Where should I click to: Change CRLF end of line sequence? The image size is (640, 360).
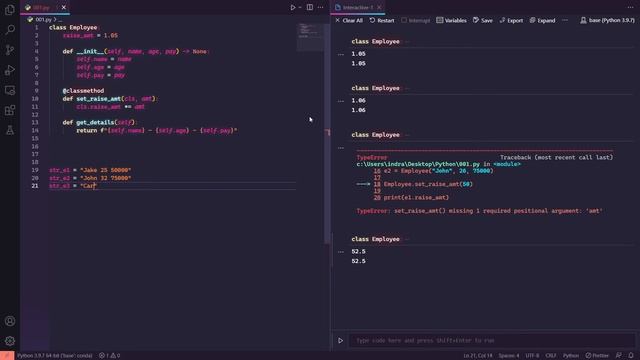tap(551, 356)
